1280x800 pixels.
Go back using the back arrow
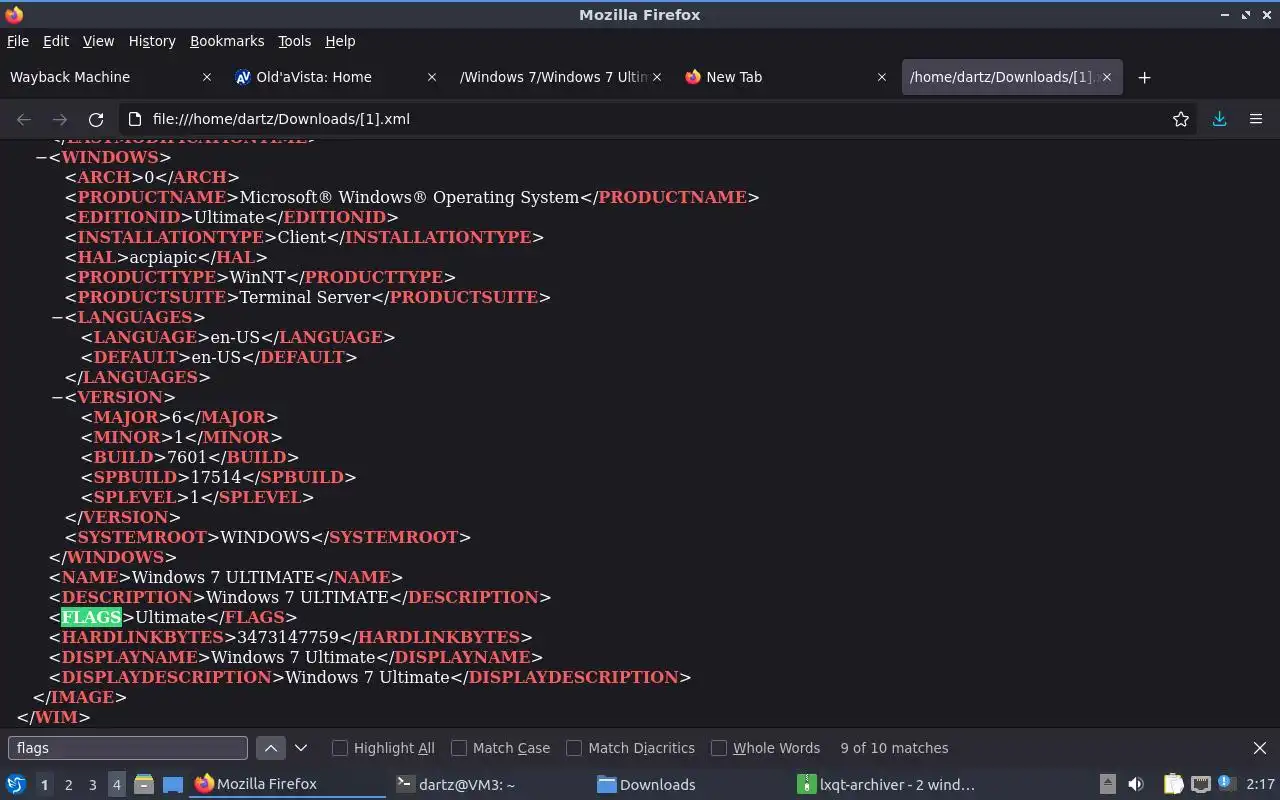point(24,119)
